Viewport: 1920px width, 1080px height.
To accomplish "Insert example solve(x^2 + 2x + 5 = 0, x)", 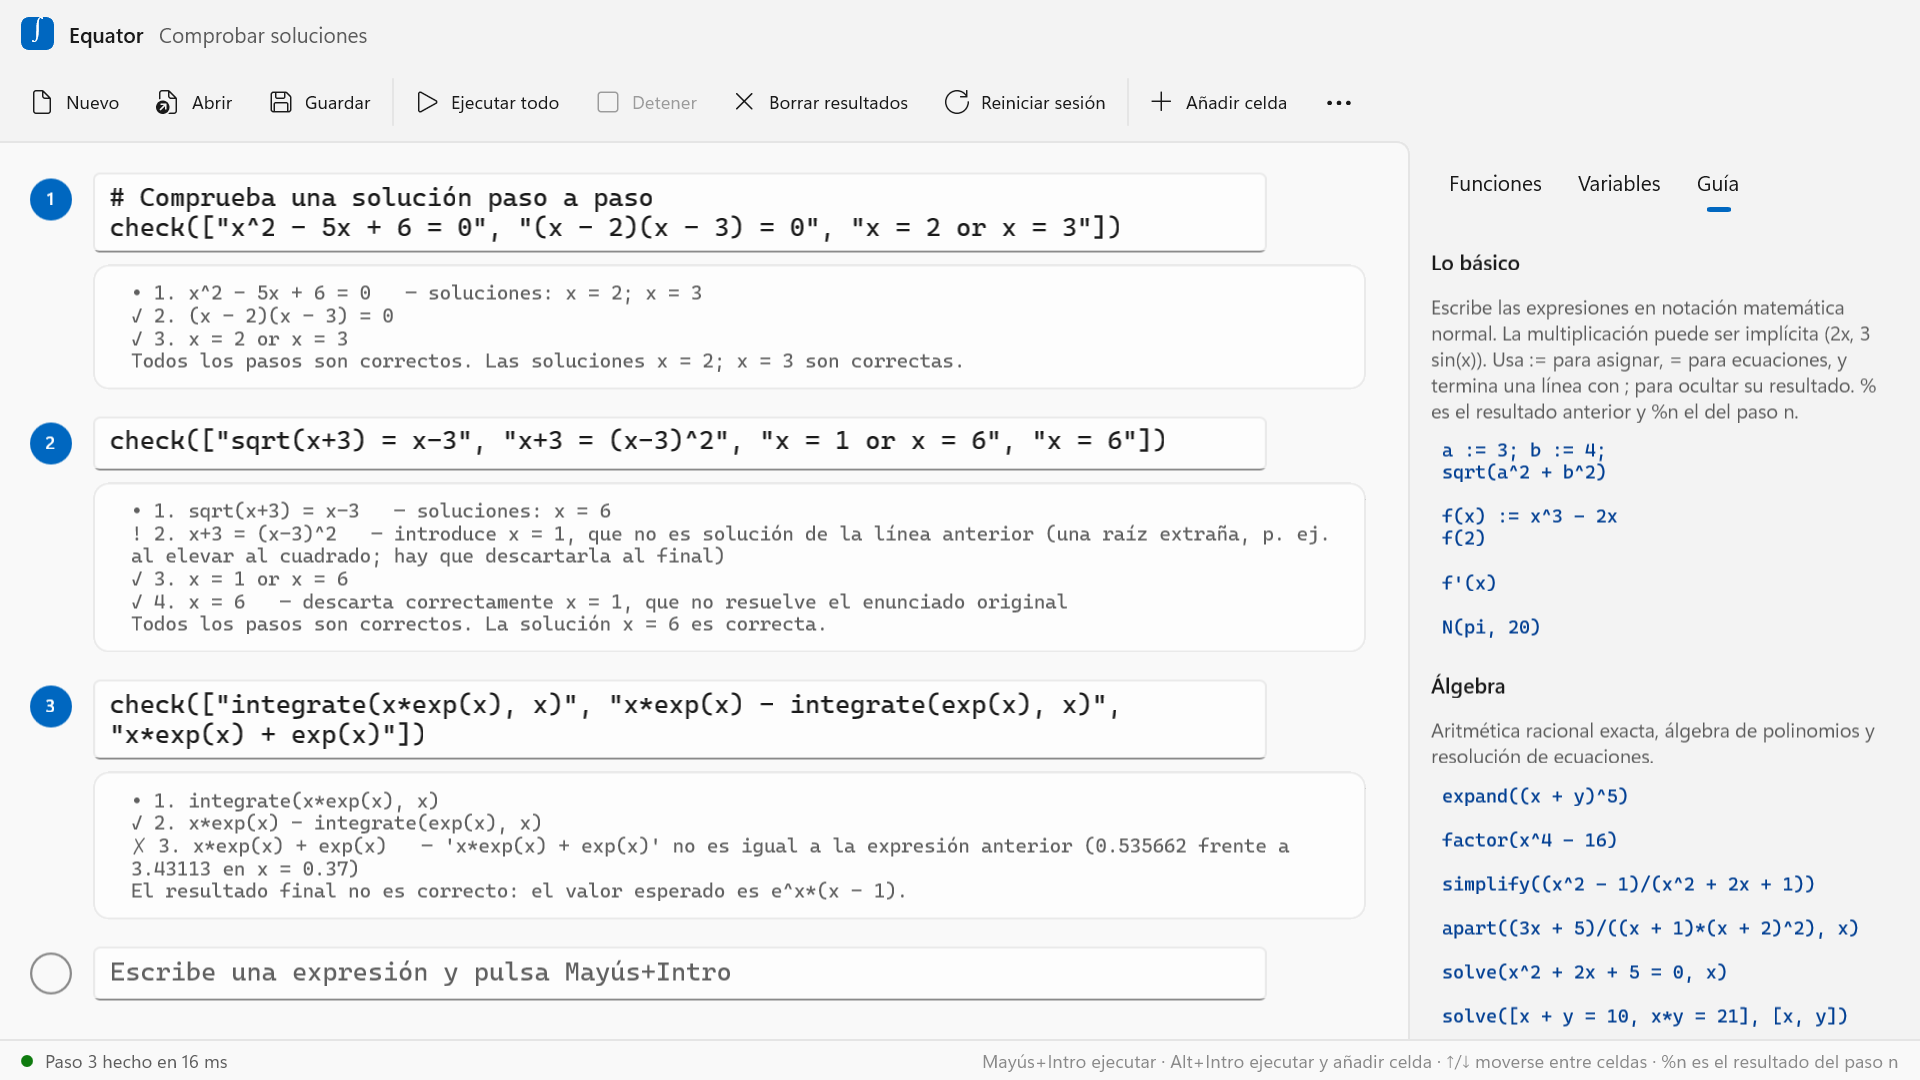I will click(x=1584, y=973).
